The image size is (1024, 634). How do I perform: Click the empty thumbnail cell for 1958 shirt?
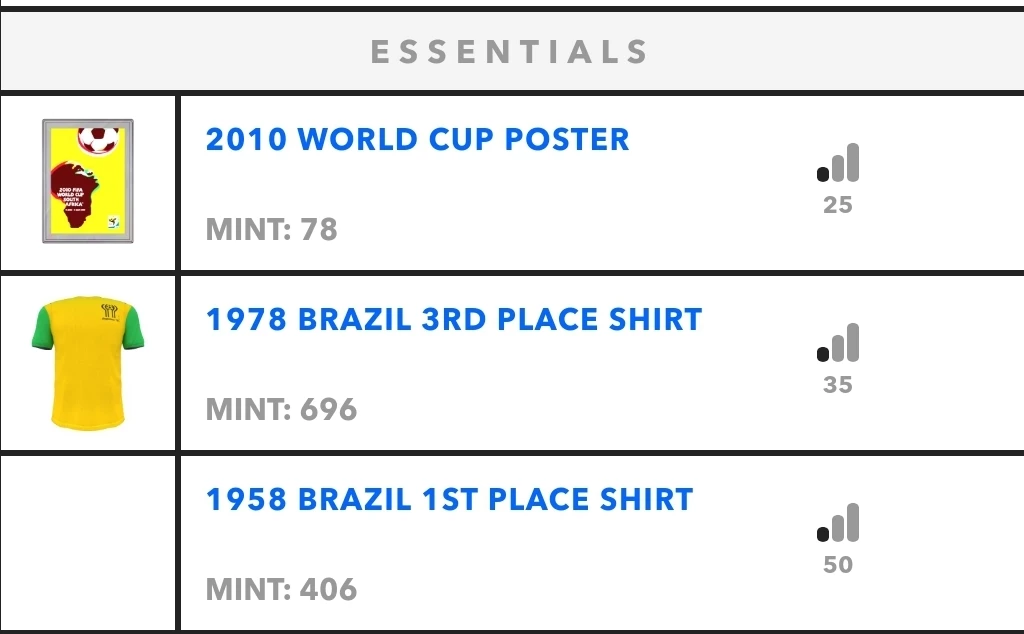88,543
